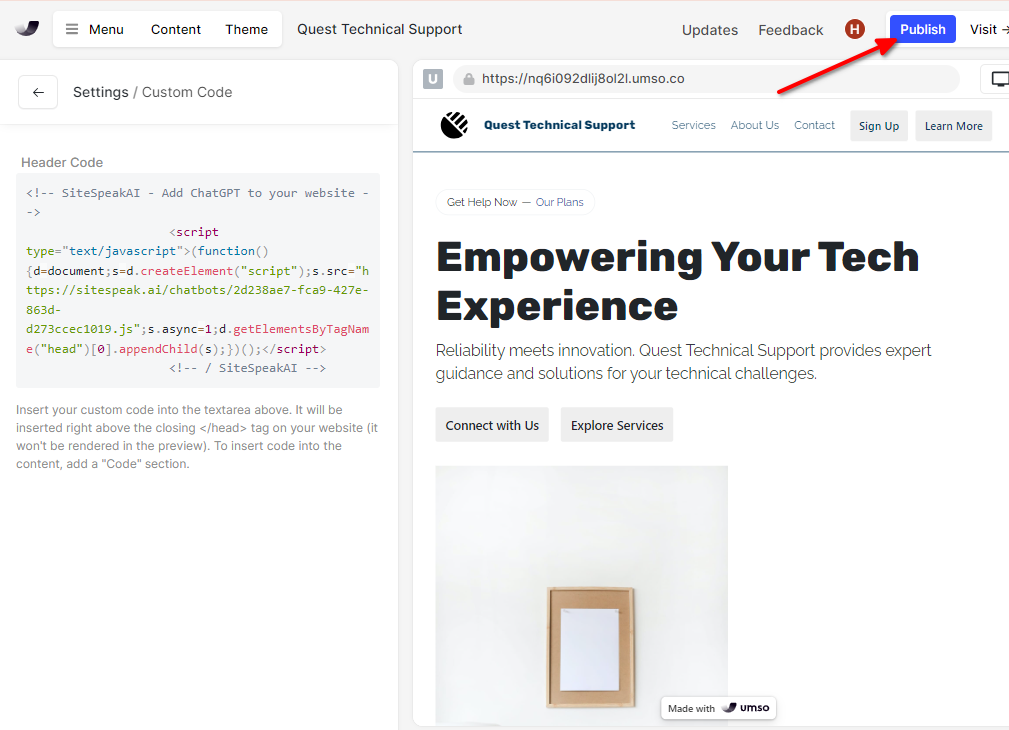1009x730 pixels.
Task: Click the custom code instructions text
Action: (197, 436)
